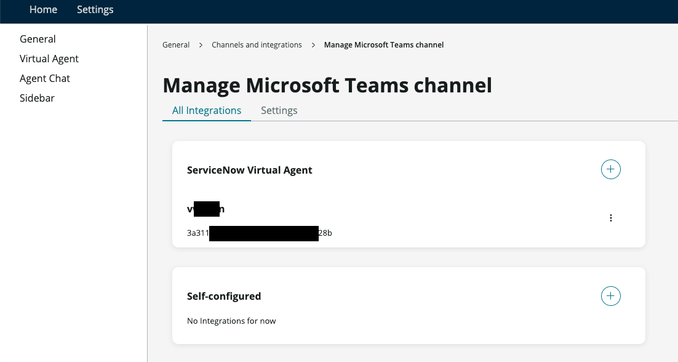678x362 pixels.
Task: Select Sidebar in the left navigation
Action: pos(37,98)
